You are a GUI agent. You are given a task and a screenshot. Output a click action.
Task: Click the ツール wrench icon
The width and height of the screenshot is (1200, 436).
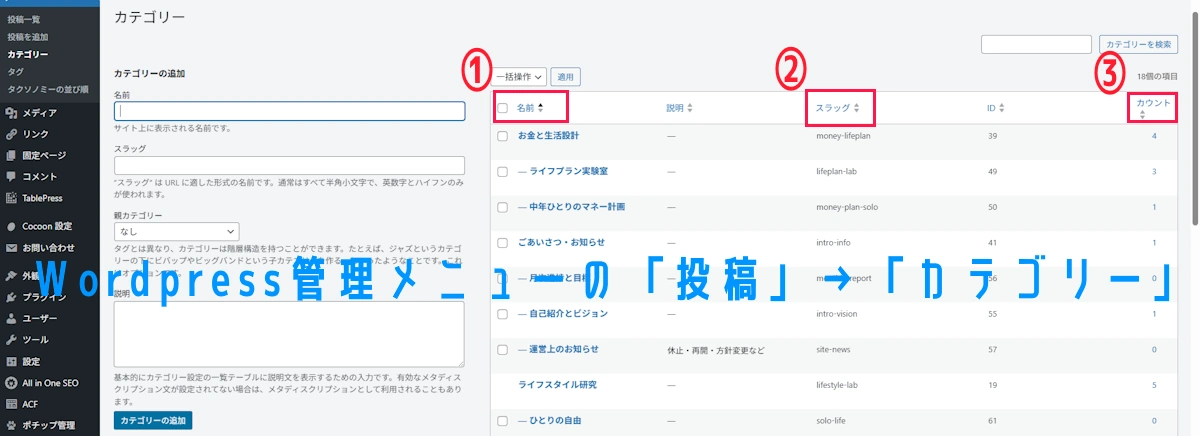click(x=11, y=340)
